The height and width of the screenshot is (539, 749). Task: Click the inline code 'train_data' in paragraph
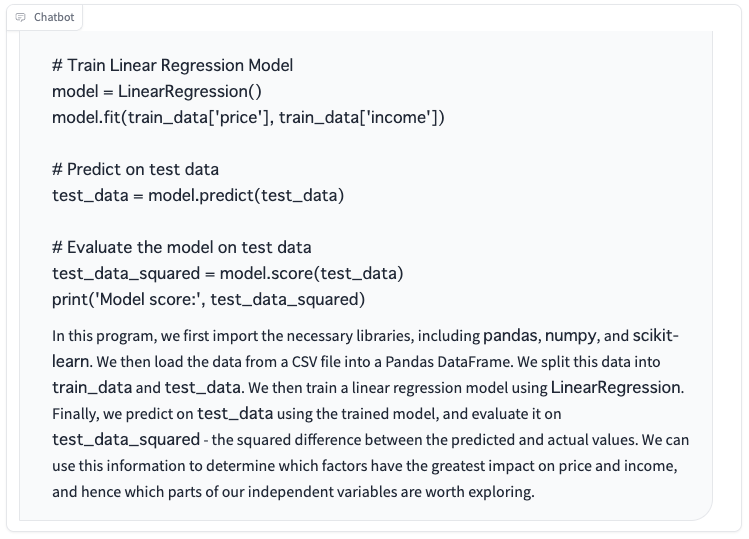point(92,388)
